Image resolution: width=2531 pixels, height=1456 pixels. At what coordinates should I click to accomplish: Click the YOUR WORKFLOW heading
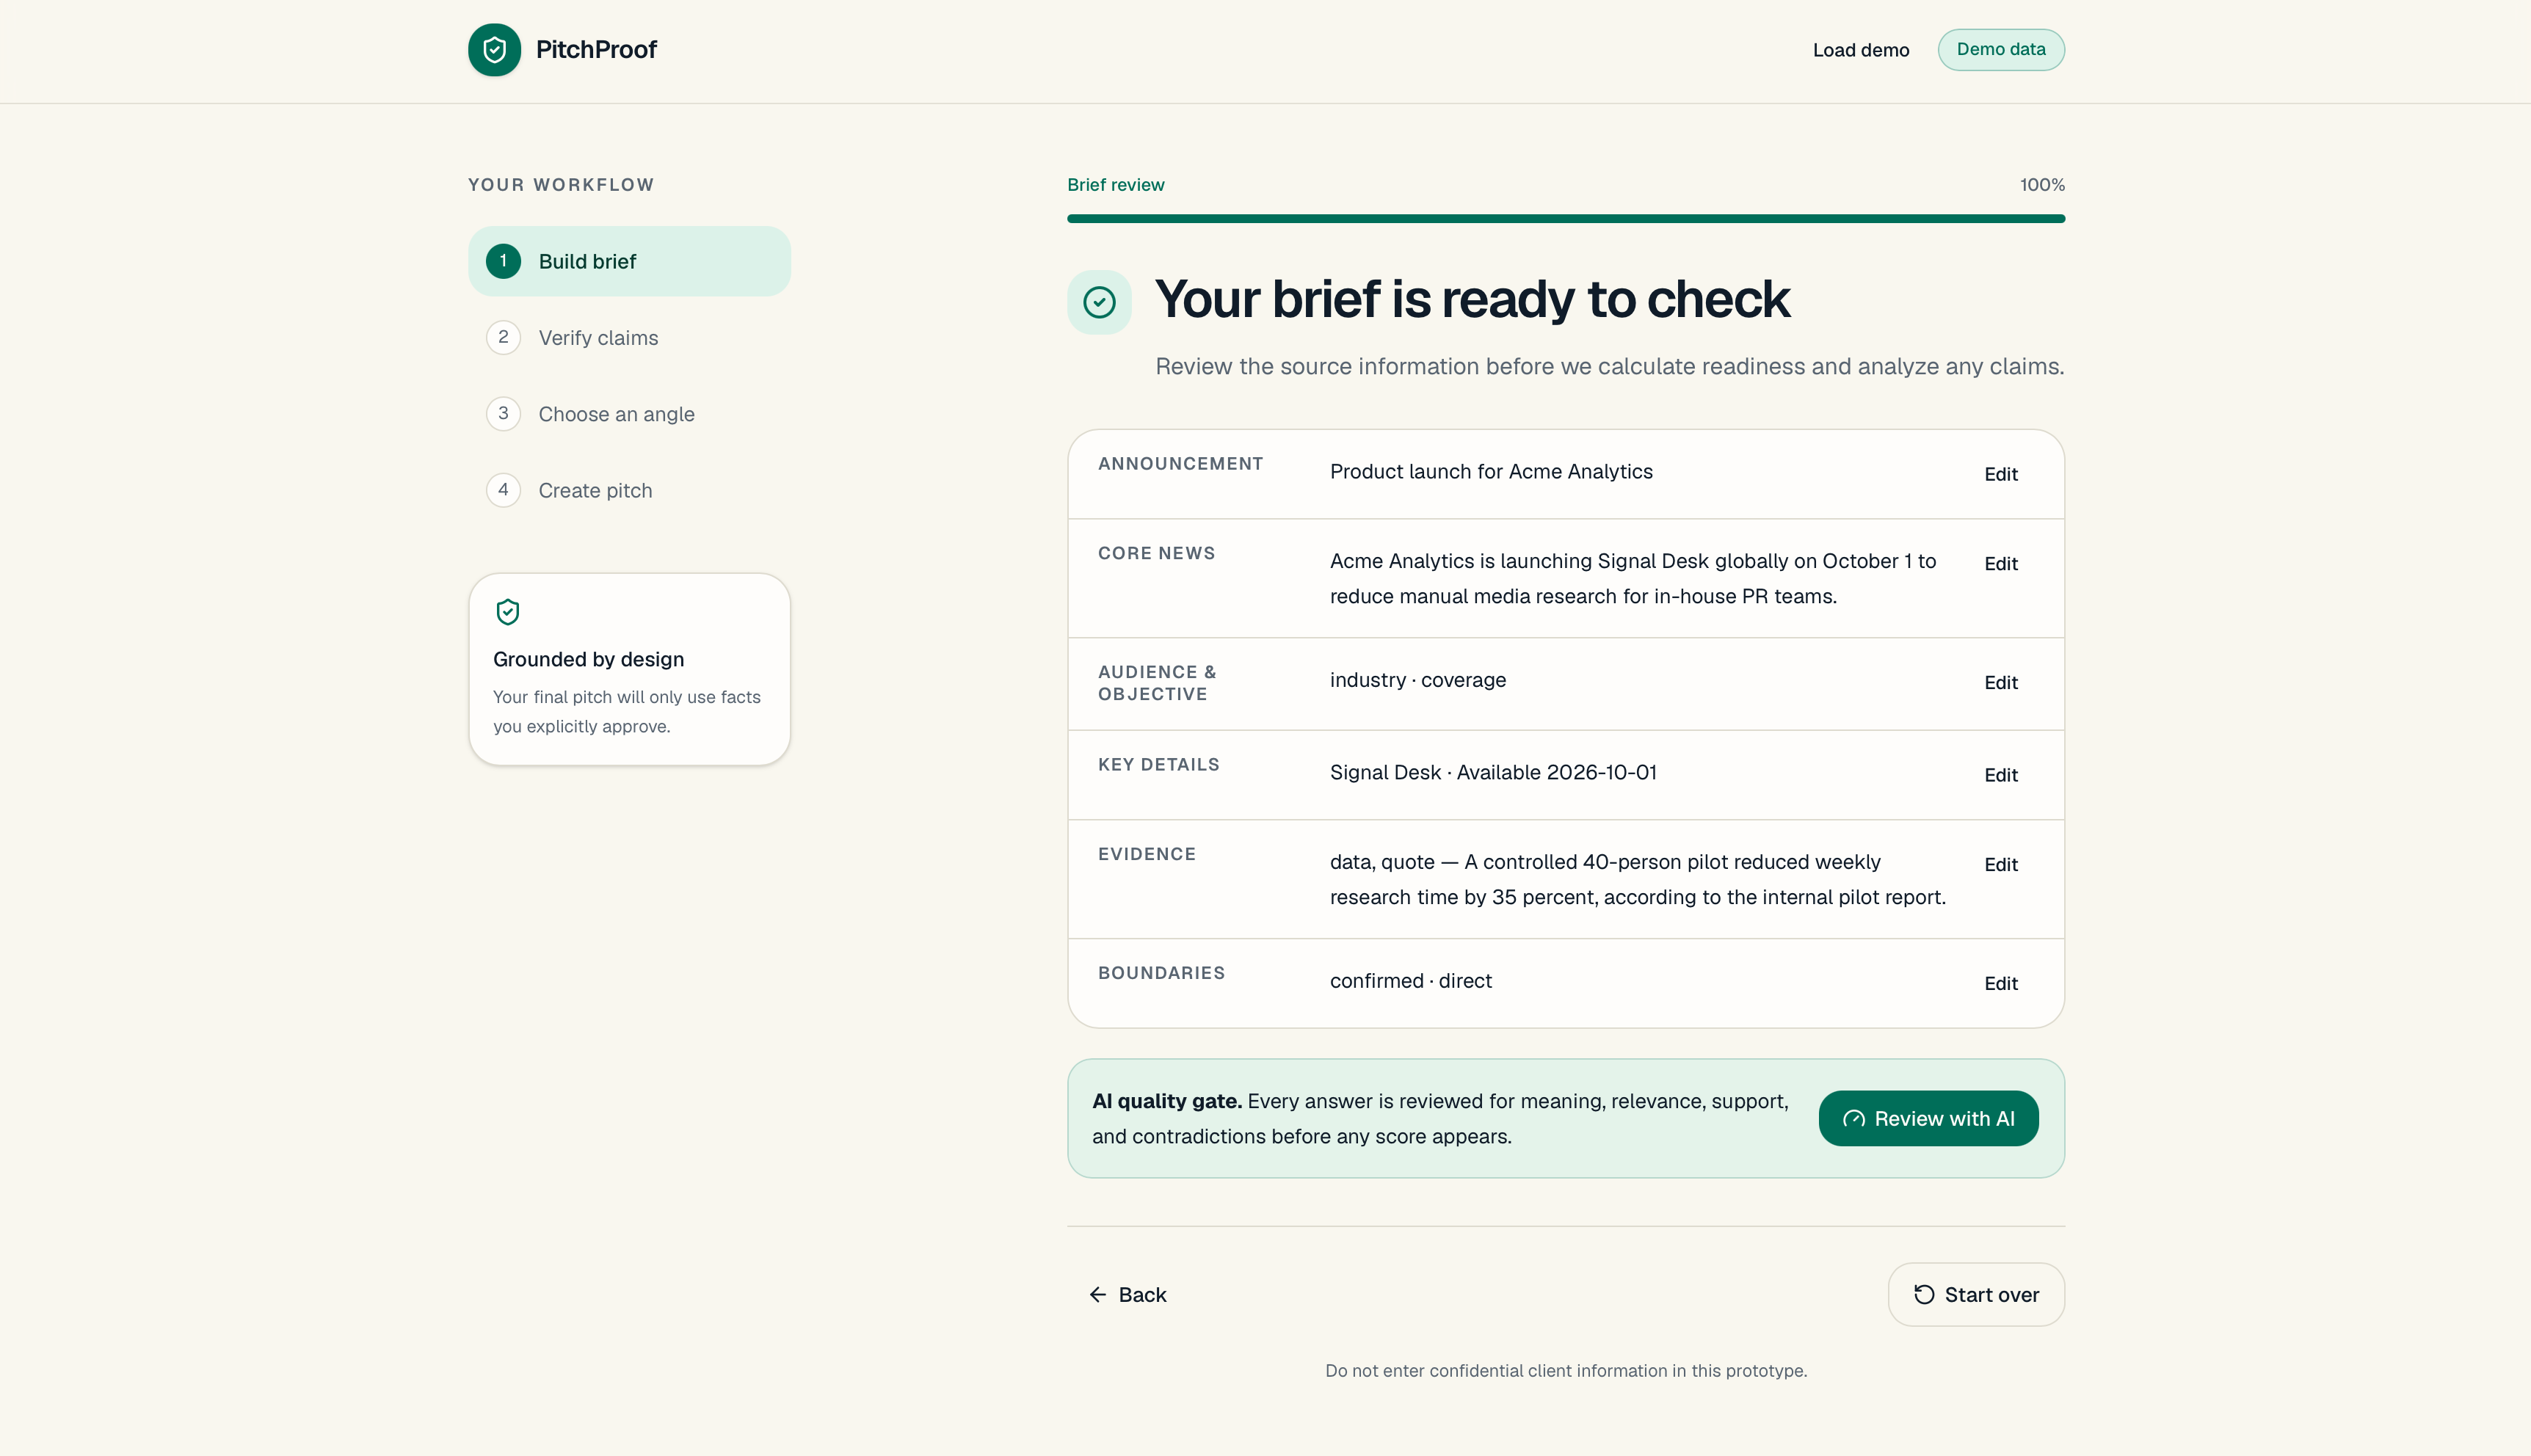561,185
